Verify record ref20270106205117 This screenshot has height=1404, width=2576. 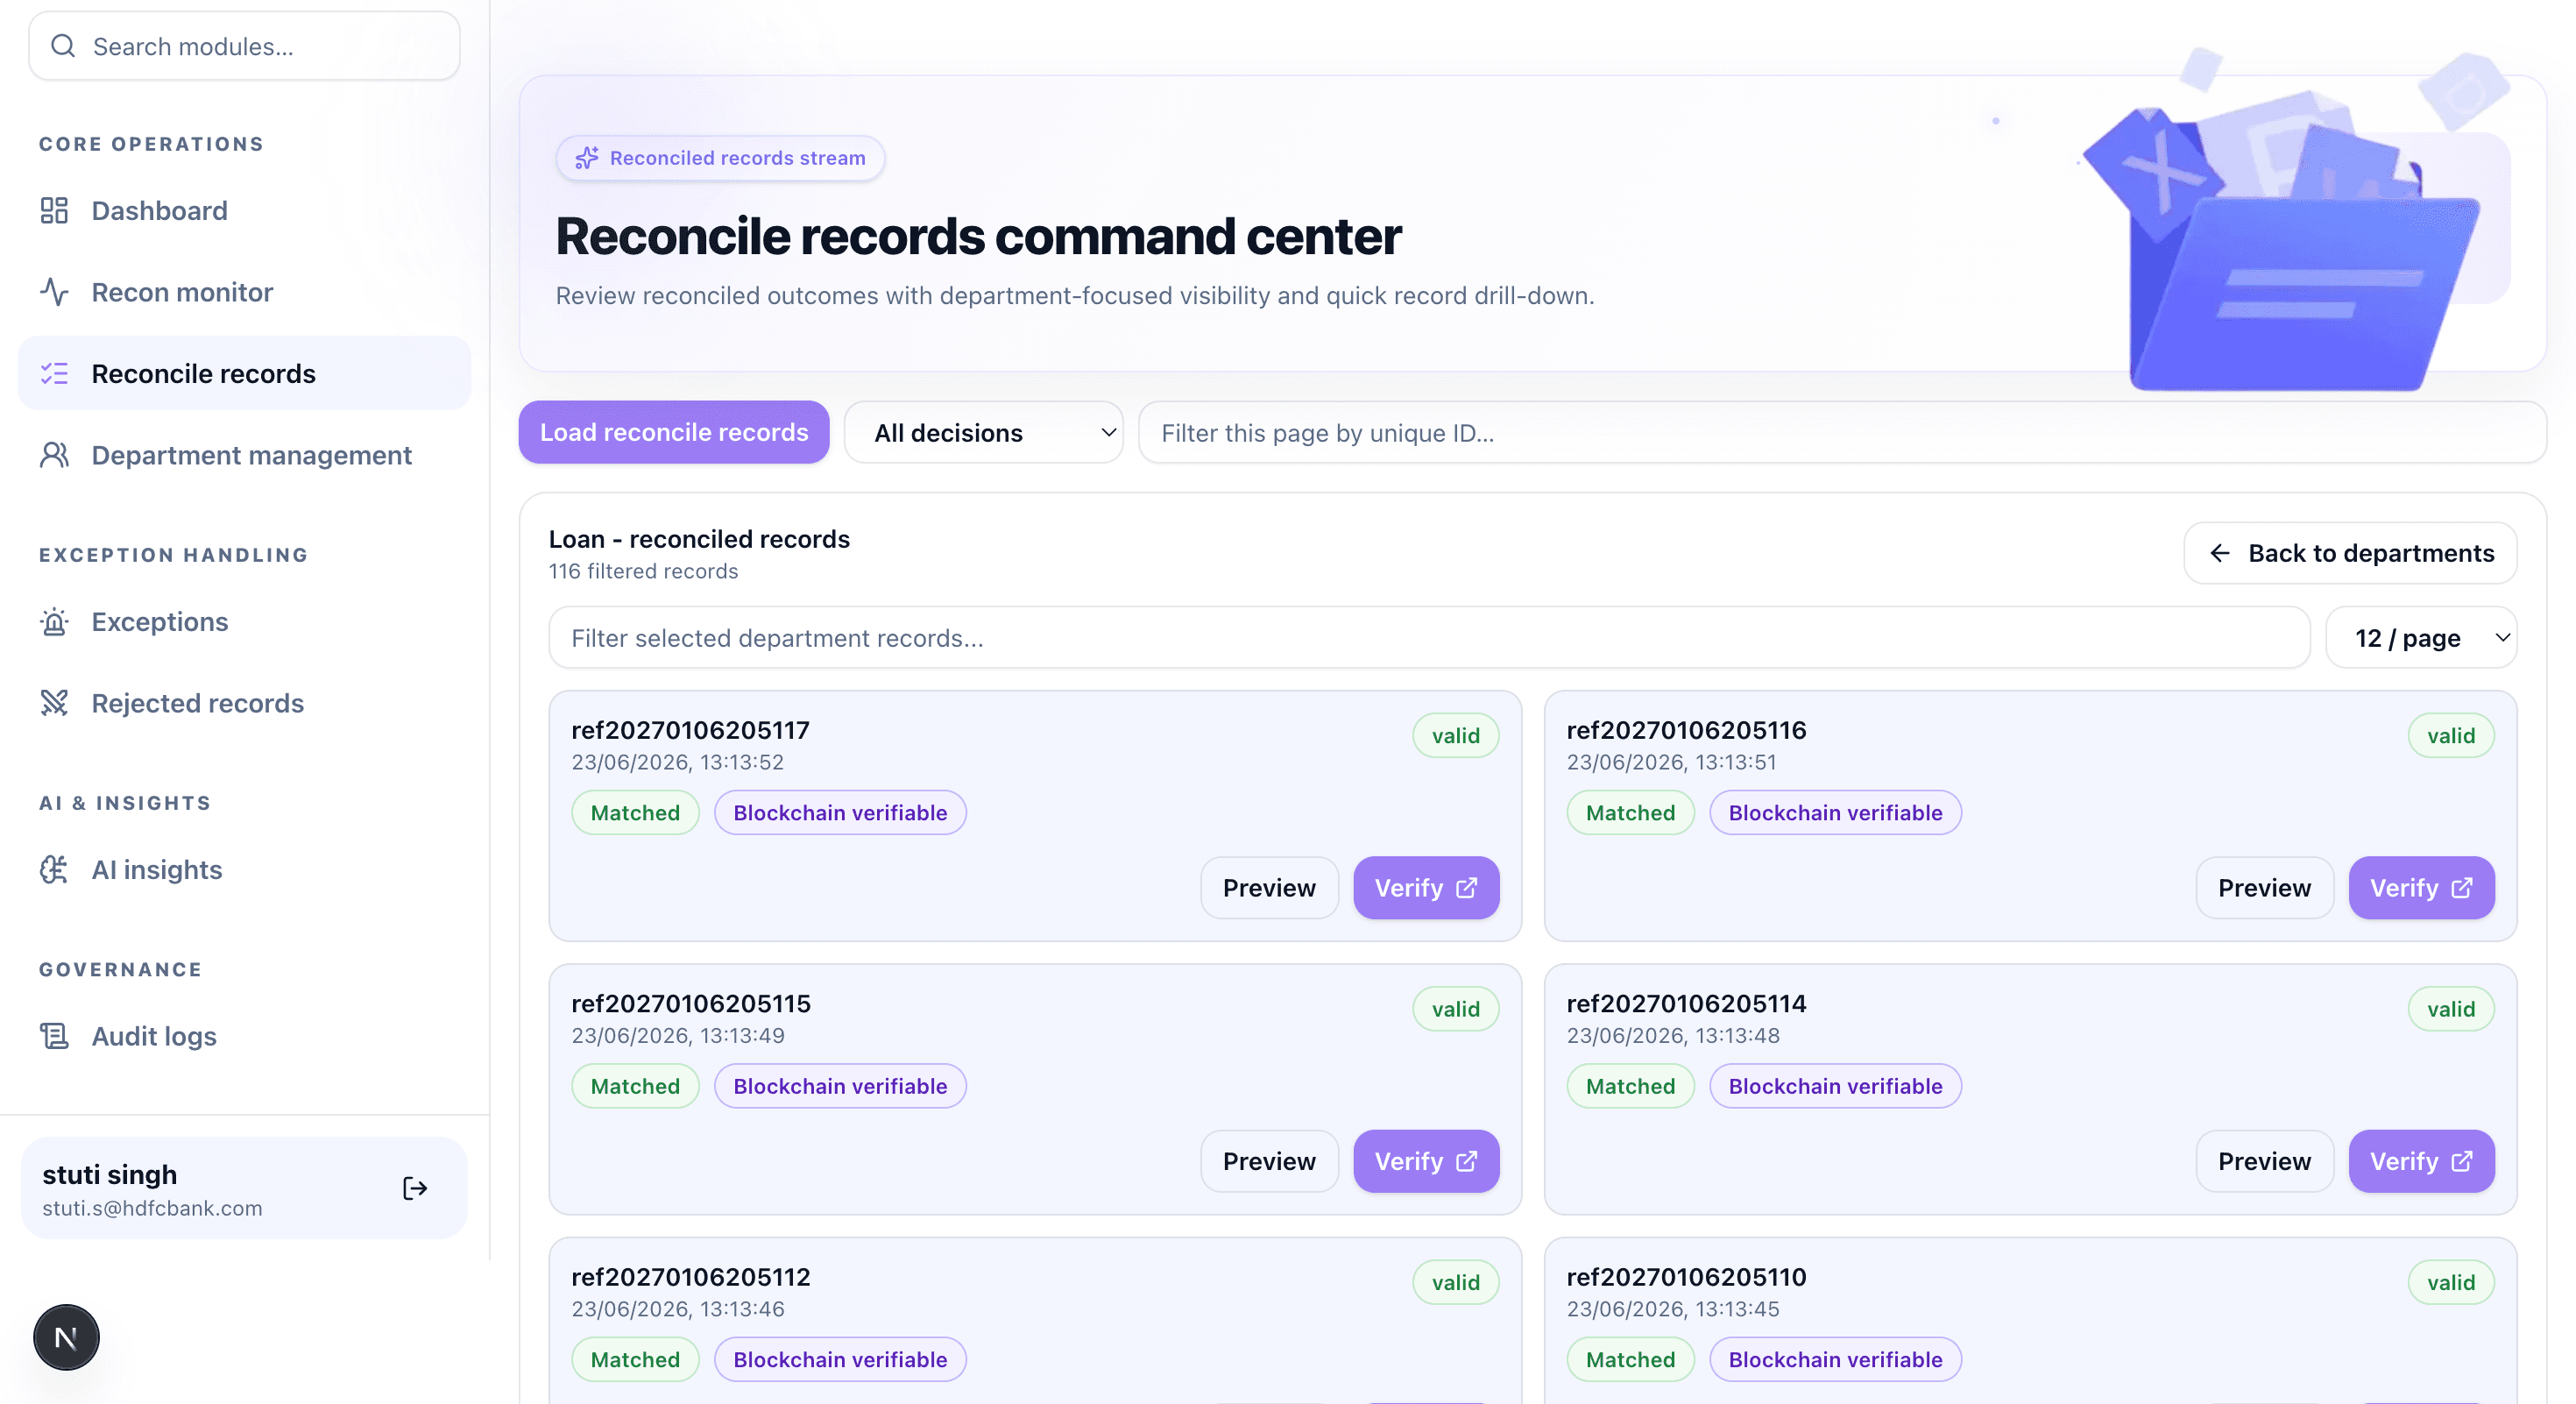[1426, 888]
